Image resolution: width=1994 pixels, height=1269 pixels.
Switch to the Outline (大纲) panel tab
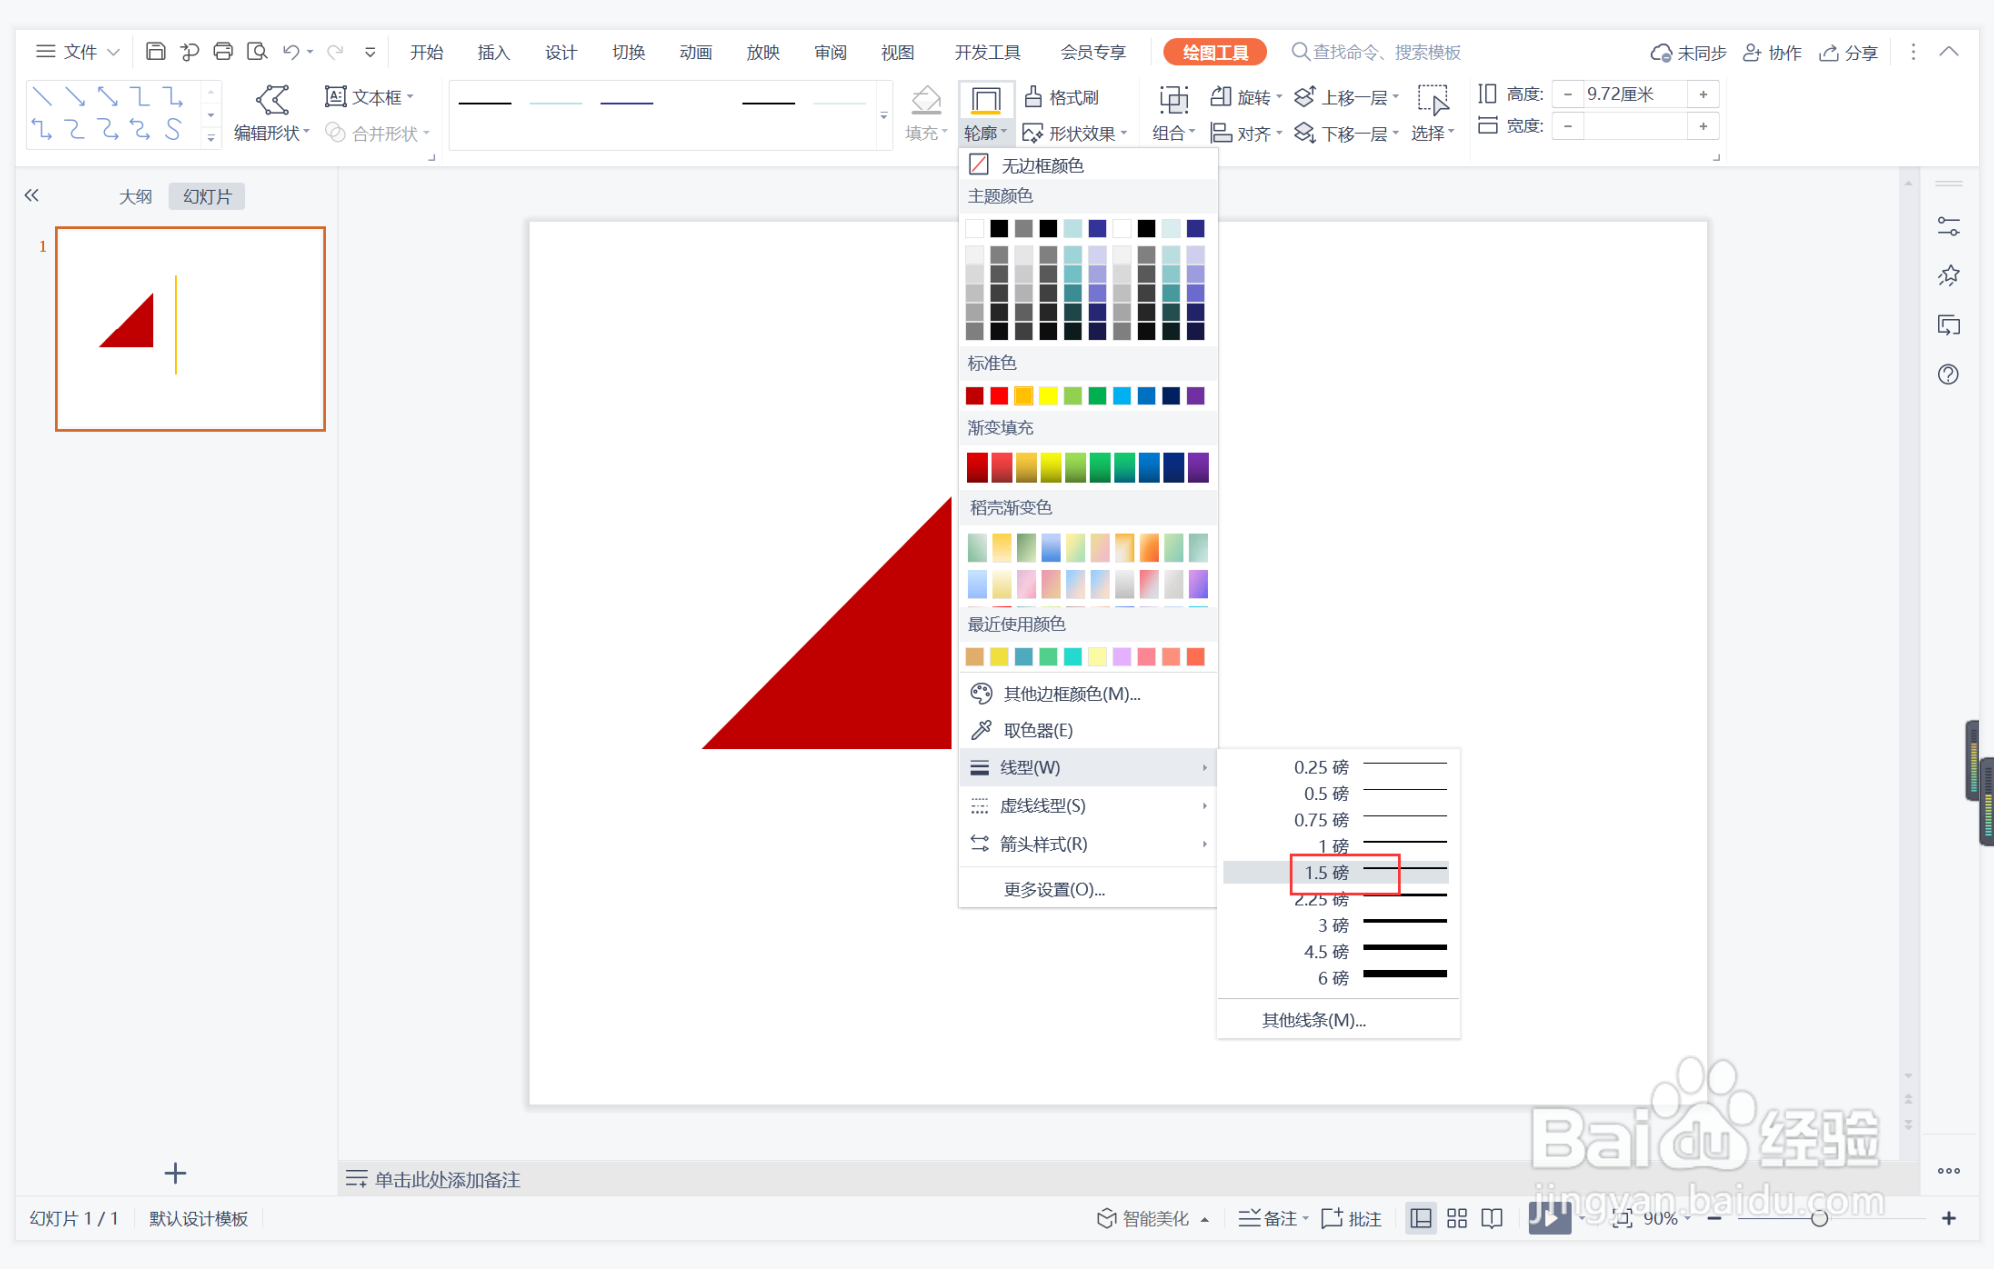pos(135,197)
